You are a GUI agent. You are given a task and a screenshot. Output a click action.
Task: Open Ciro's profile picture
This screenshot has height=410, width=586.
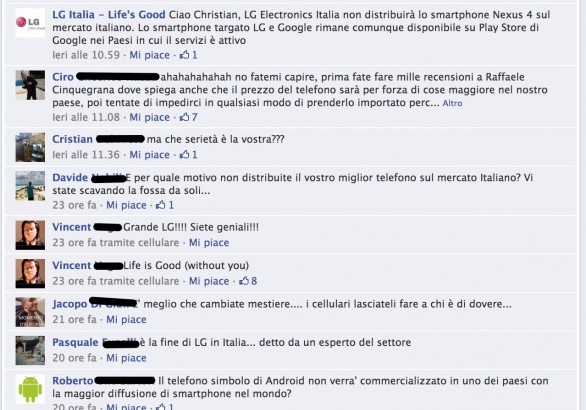[x=30, y=85]
